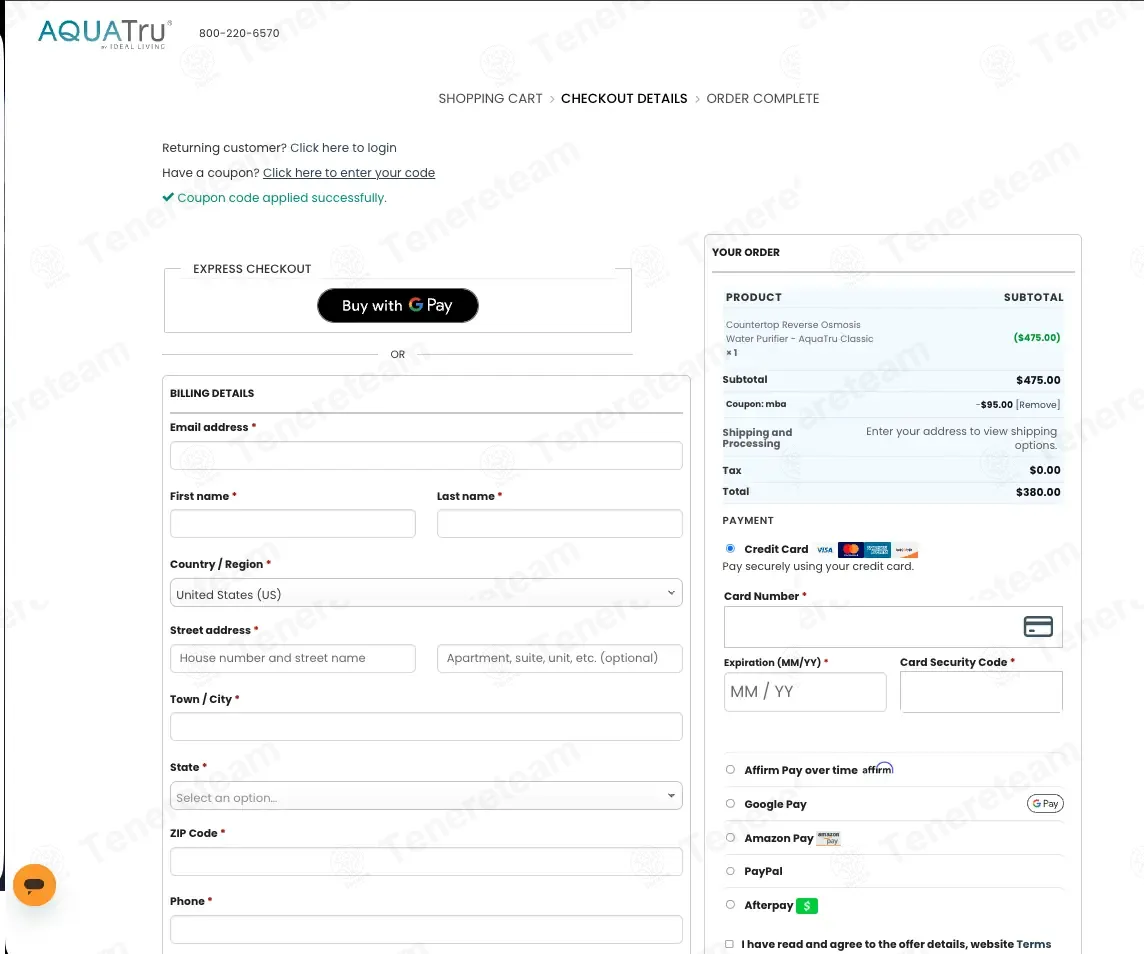
Task: Click Order Complete breadcrumb step
Action: (762, 98)
